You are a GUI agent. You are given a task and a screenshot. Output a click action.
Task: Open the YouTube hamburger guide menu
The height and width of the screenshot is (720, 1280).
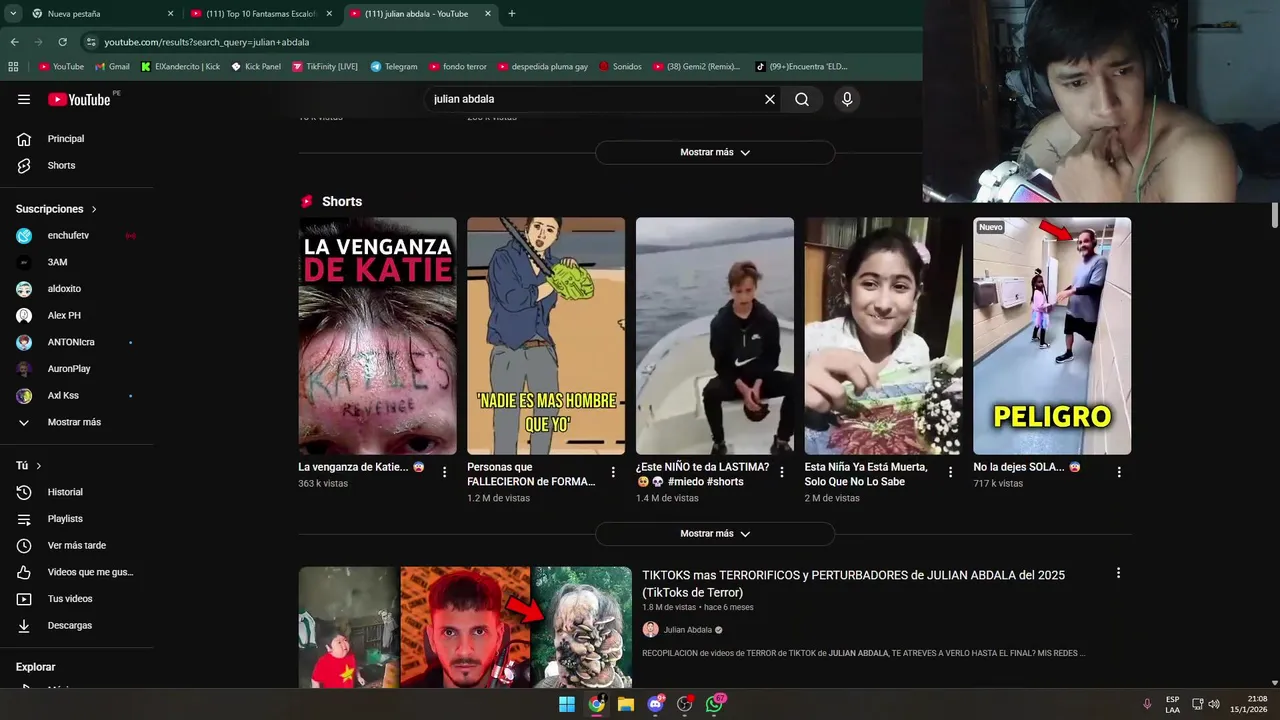(x=24, y=99)
